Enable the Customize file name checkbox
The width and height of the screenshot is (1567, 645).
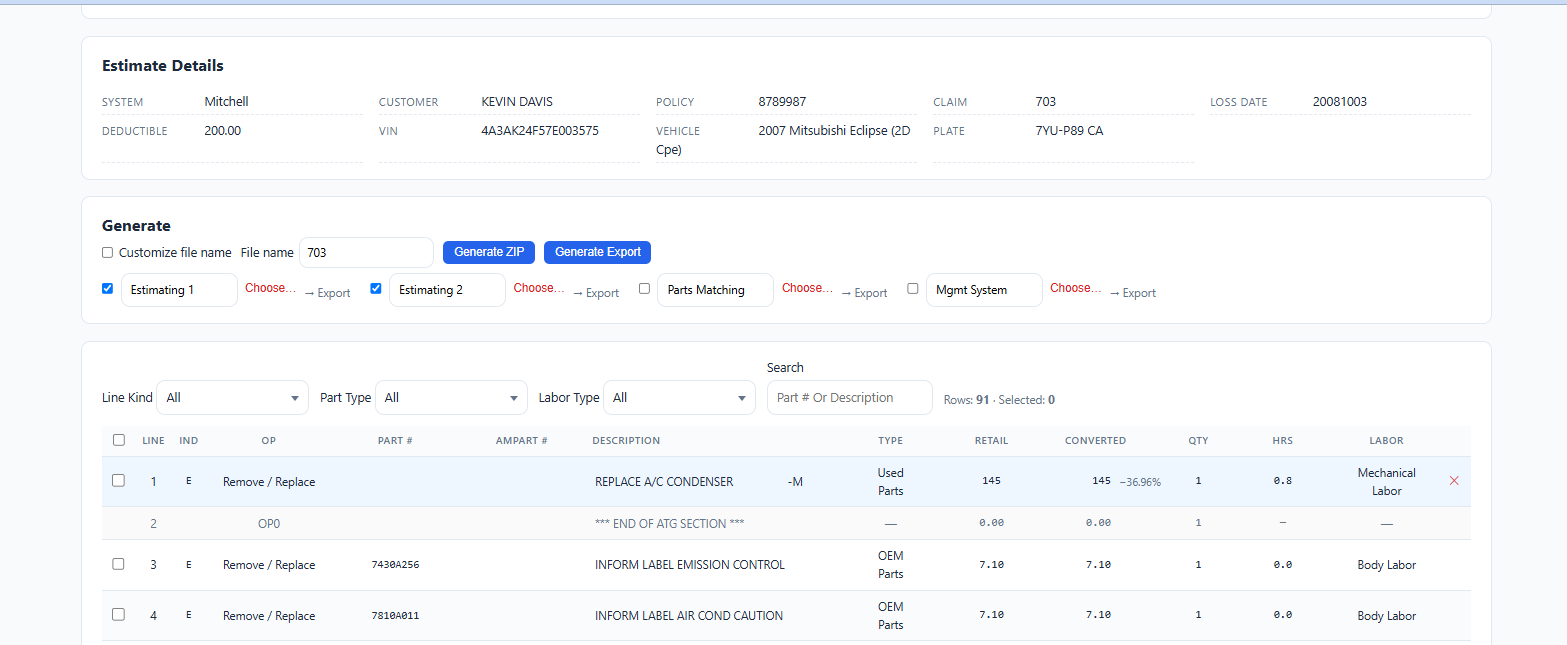pyautogui.click(x=108, y=253)
